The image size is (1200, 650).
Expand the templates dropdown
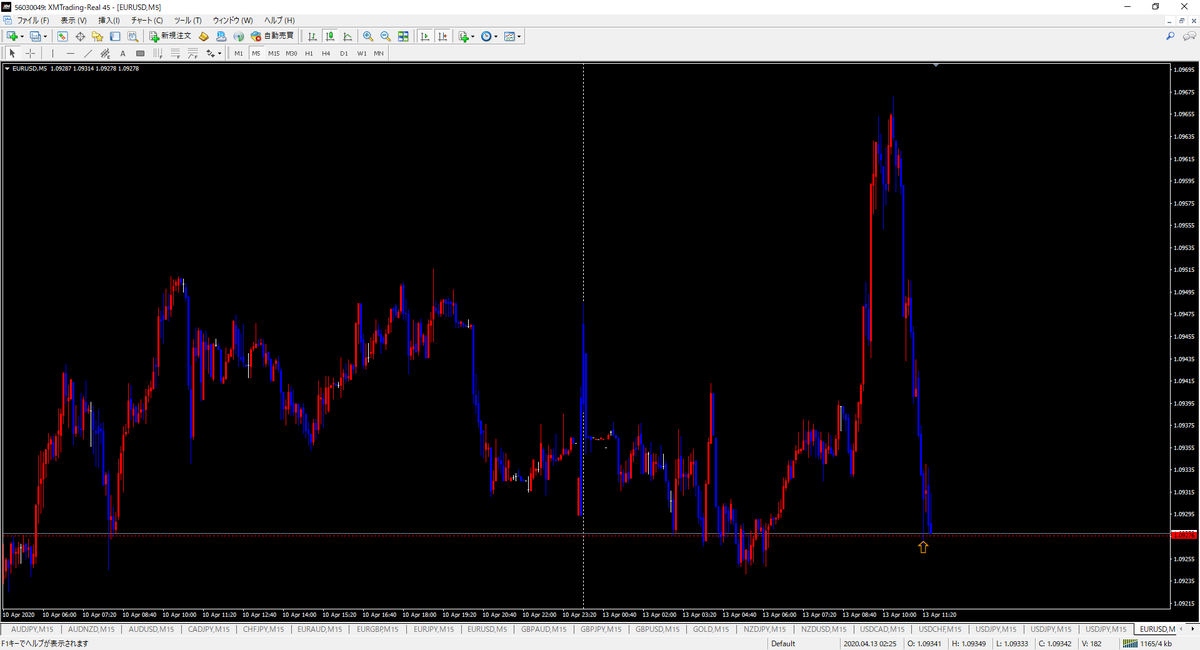[520, 36]
